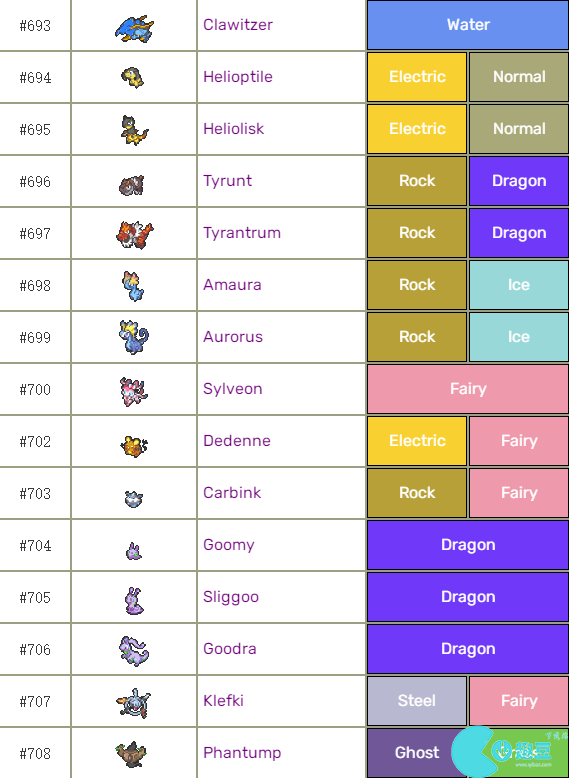This screenshot has height=778, width=569.
Task: Select the Sylveon sprite image
Action: click(x=133, y=391)
